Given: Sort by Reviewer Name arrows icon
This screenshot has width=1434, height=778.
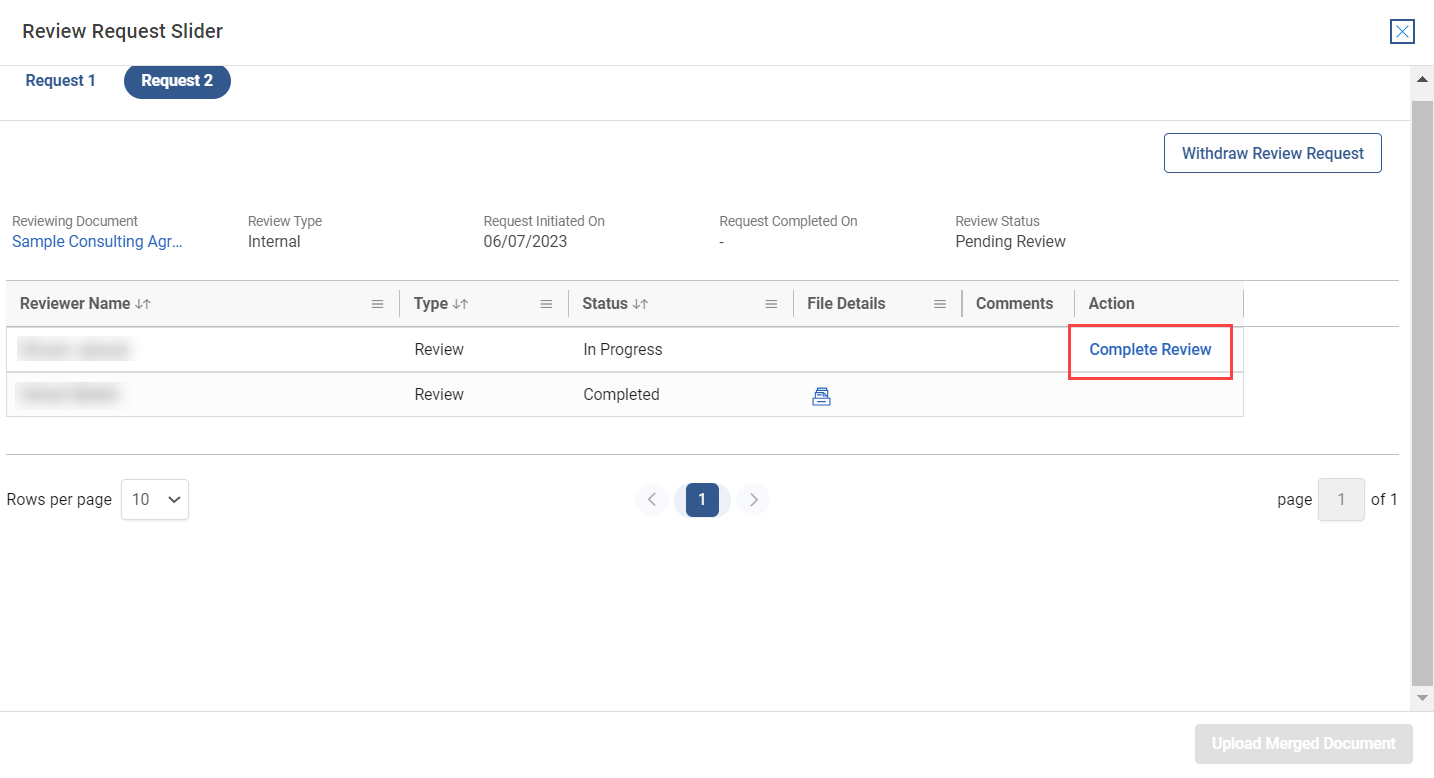Looking at the screenshot, I should click(143, 304).
